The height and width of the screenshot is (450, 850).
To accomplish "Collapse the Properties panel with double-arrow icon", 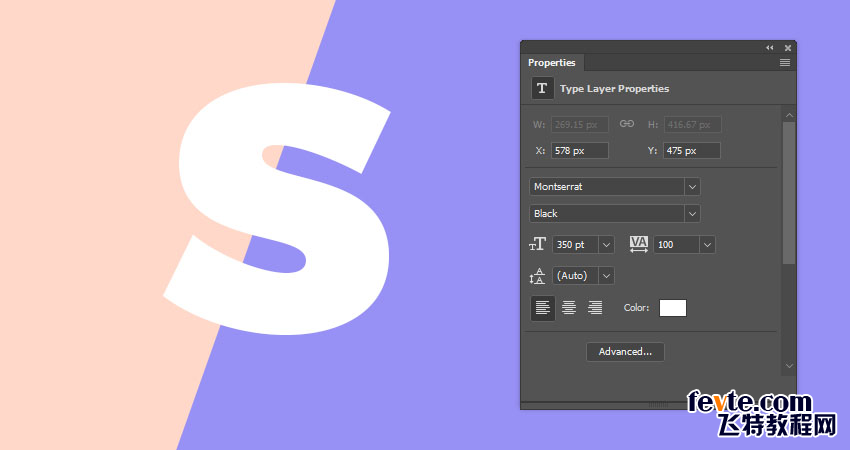I will 769,48.
